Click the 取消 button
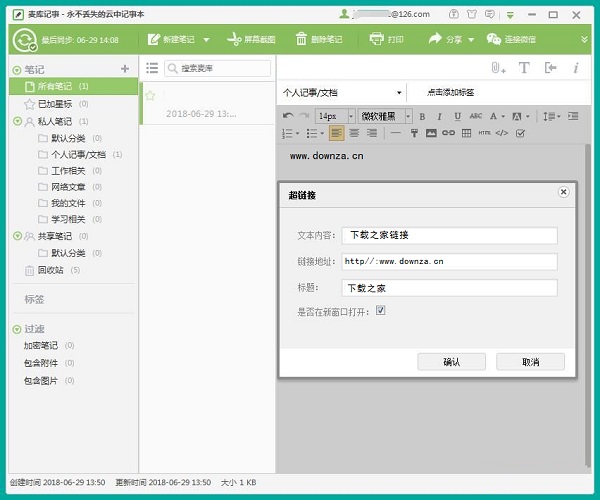Screen dimensions: 600x500 pyautogui.click(x=530, y=362)
